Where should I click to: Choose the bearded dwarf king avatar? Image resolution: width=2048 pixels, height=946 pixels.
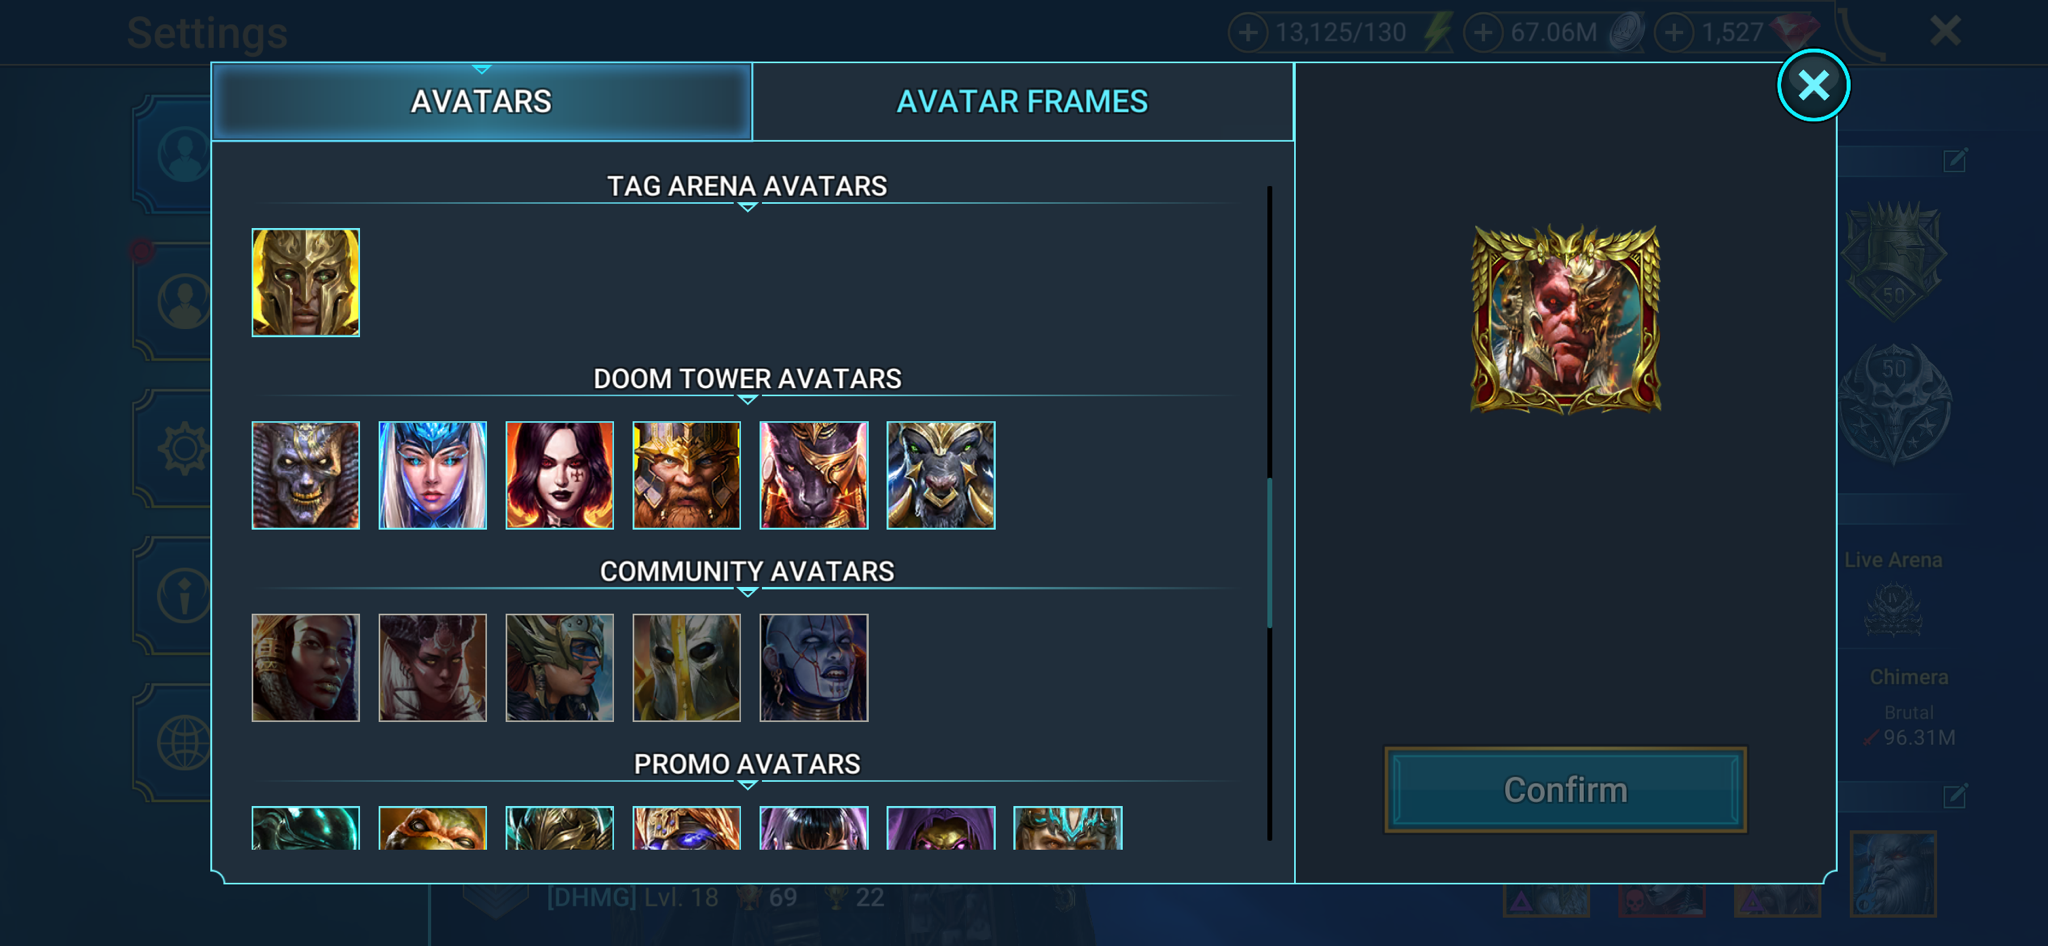click(686, 475)
